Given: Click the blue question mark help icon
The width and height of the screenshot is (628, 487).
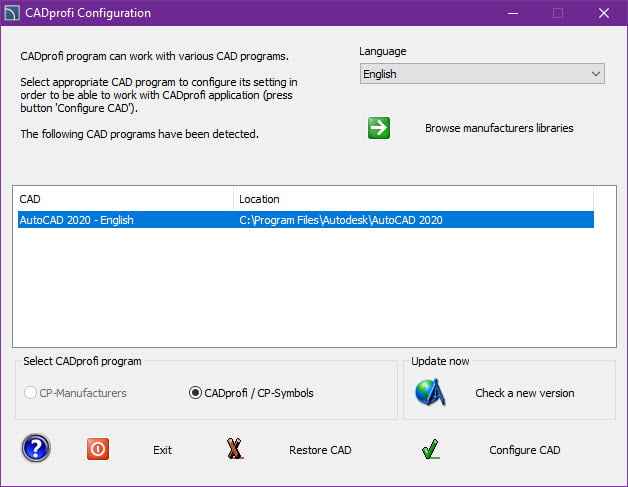Looking at the screenshot, I should point(36,448).
